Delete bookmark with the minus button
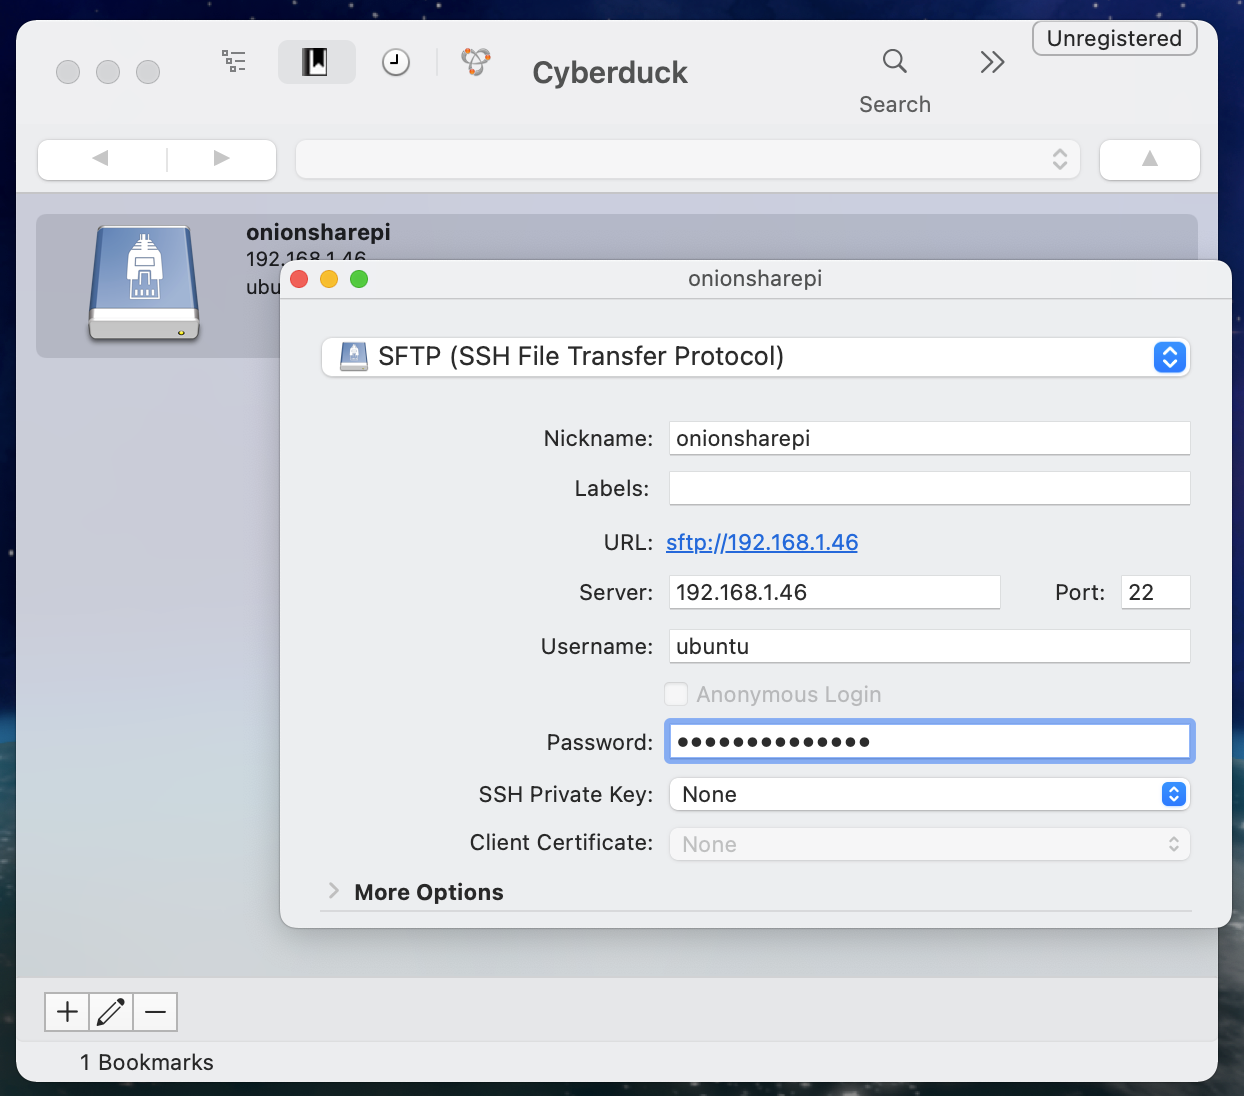Screen dimensions: 1244x1096 (x=155, y=1012)
